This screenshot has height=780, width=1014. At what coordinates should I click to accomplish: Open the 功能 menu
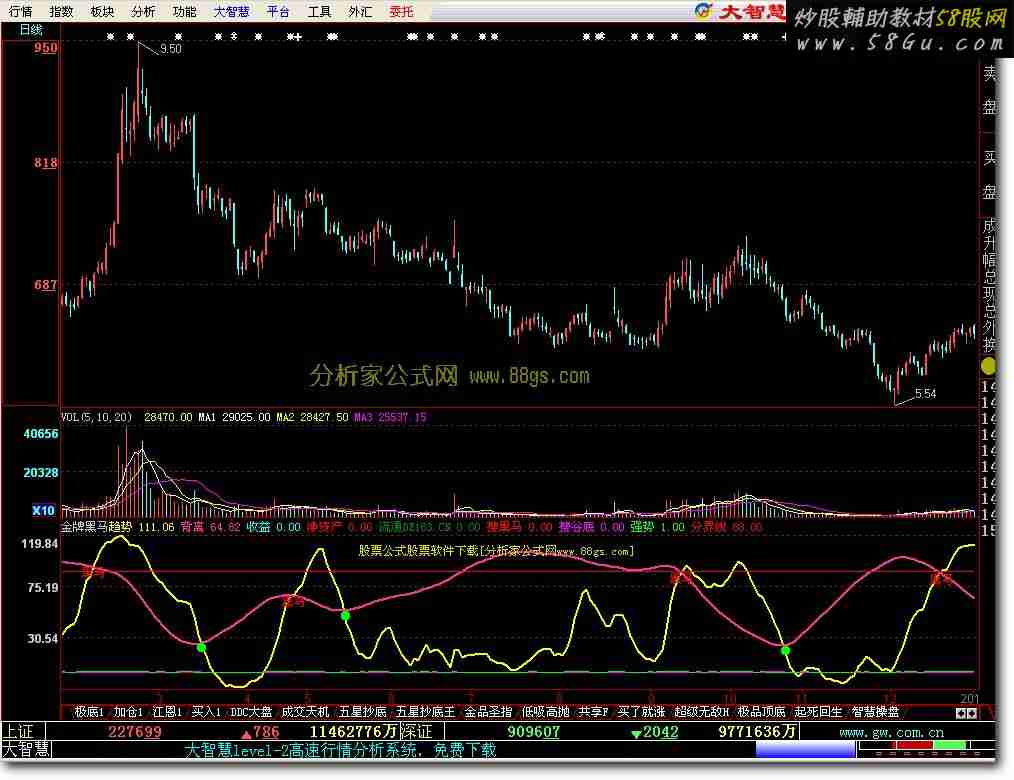pos(184,11)
